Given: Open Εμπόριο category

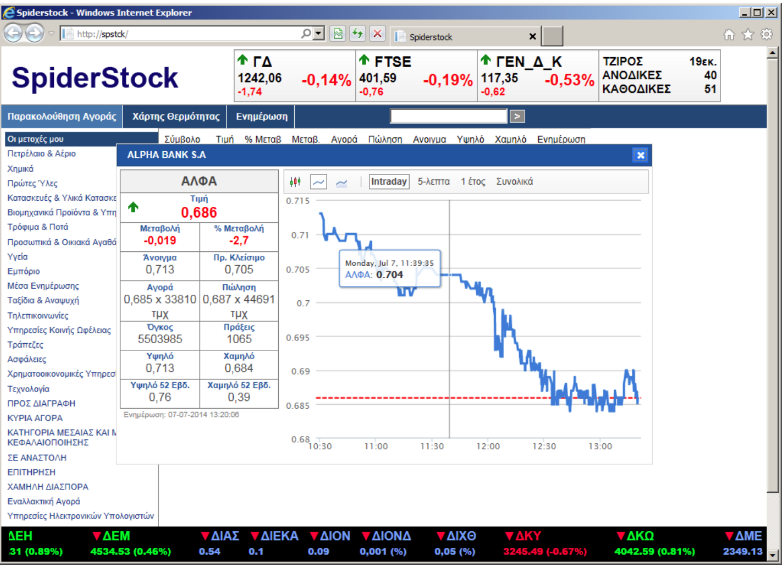Looking at the screenshot, I should pyautogui.click(x=23, y=271).
